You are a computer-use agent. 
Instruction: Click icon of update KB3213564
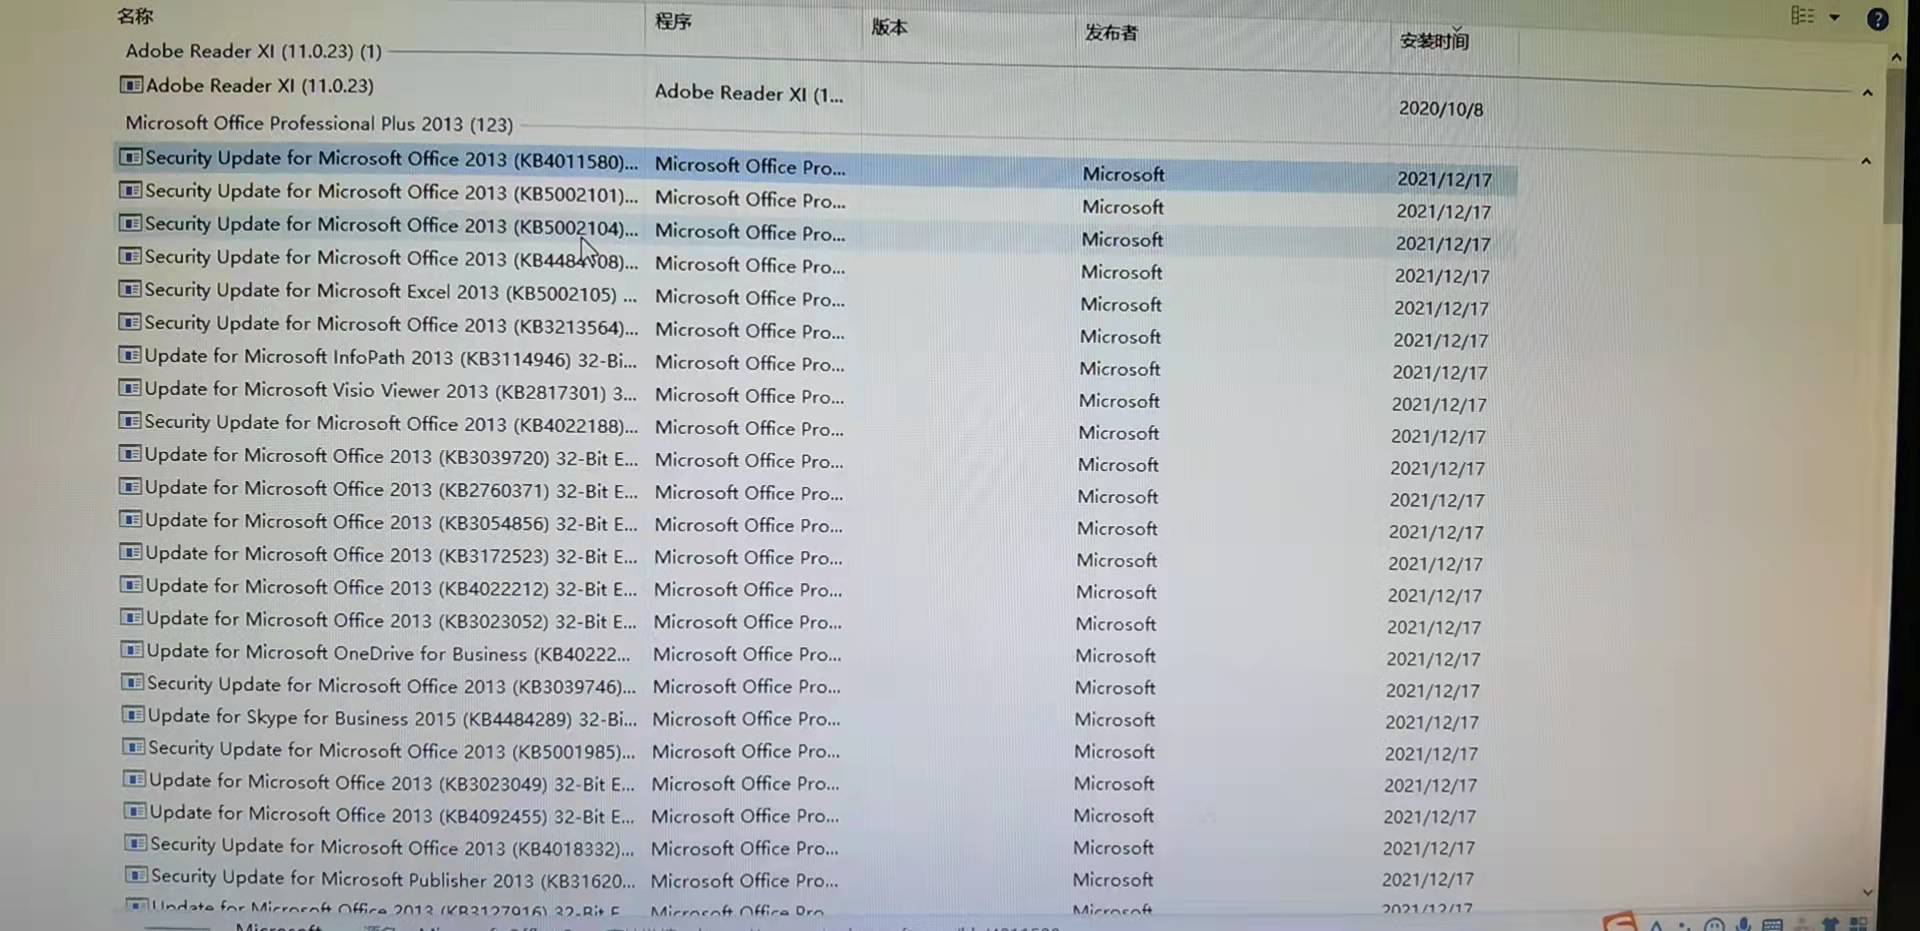(130, 322)
